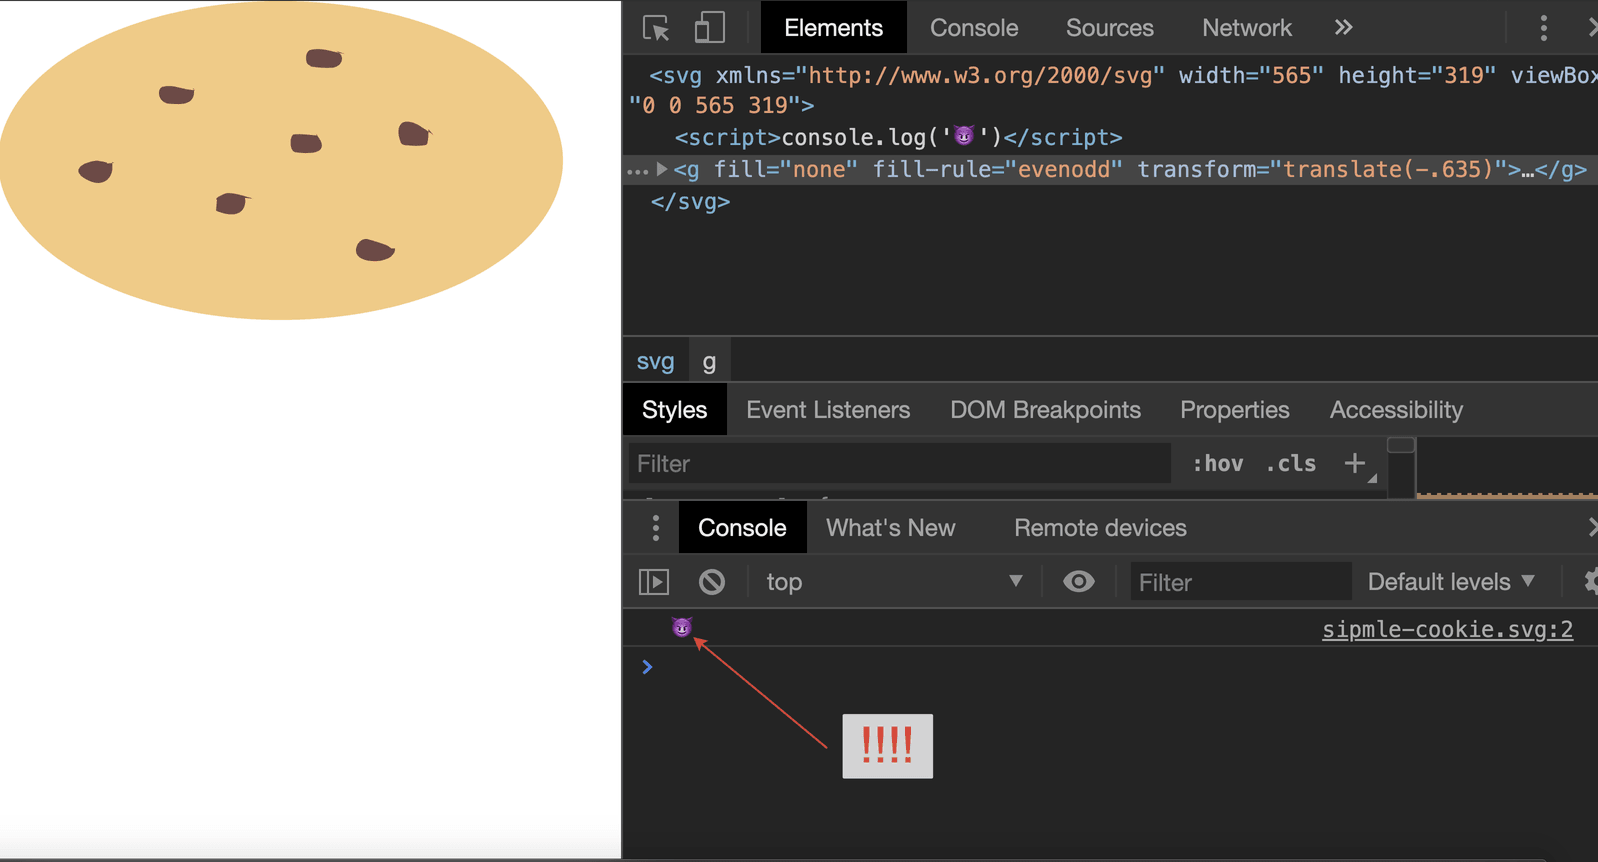Focus the Styles filter field
This screenshot has height=862, width=1598.
[x=899, y=464]
